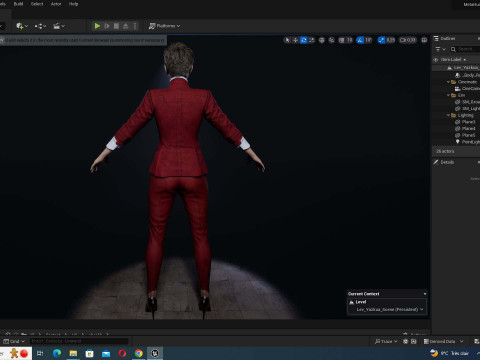The width and height of the screenshot is (480, 360).
Task: Open the Add content (create) dropdown
Action: [x=22, y=26]
